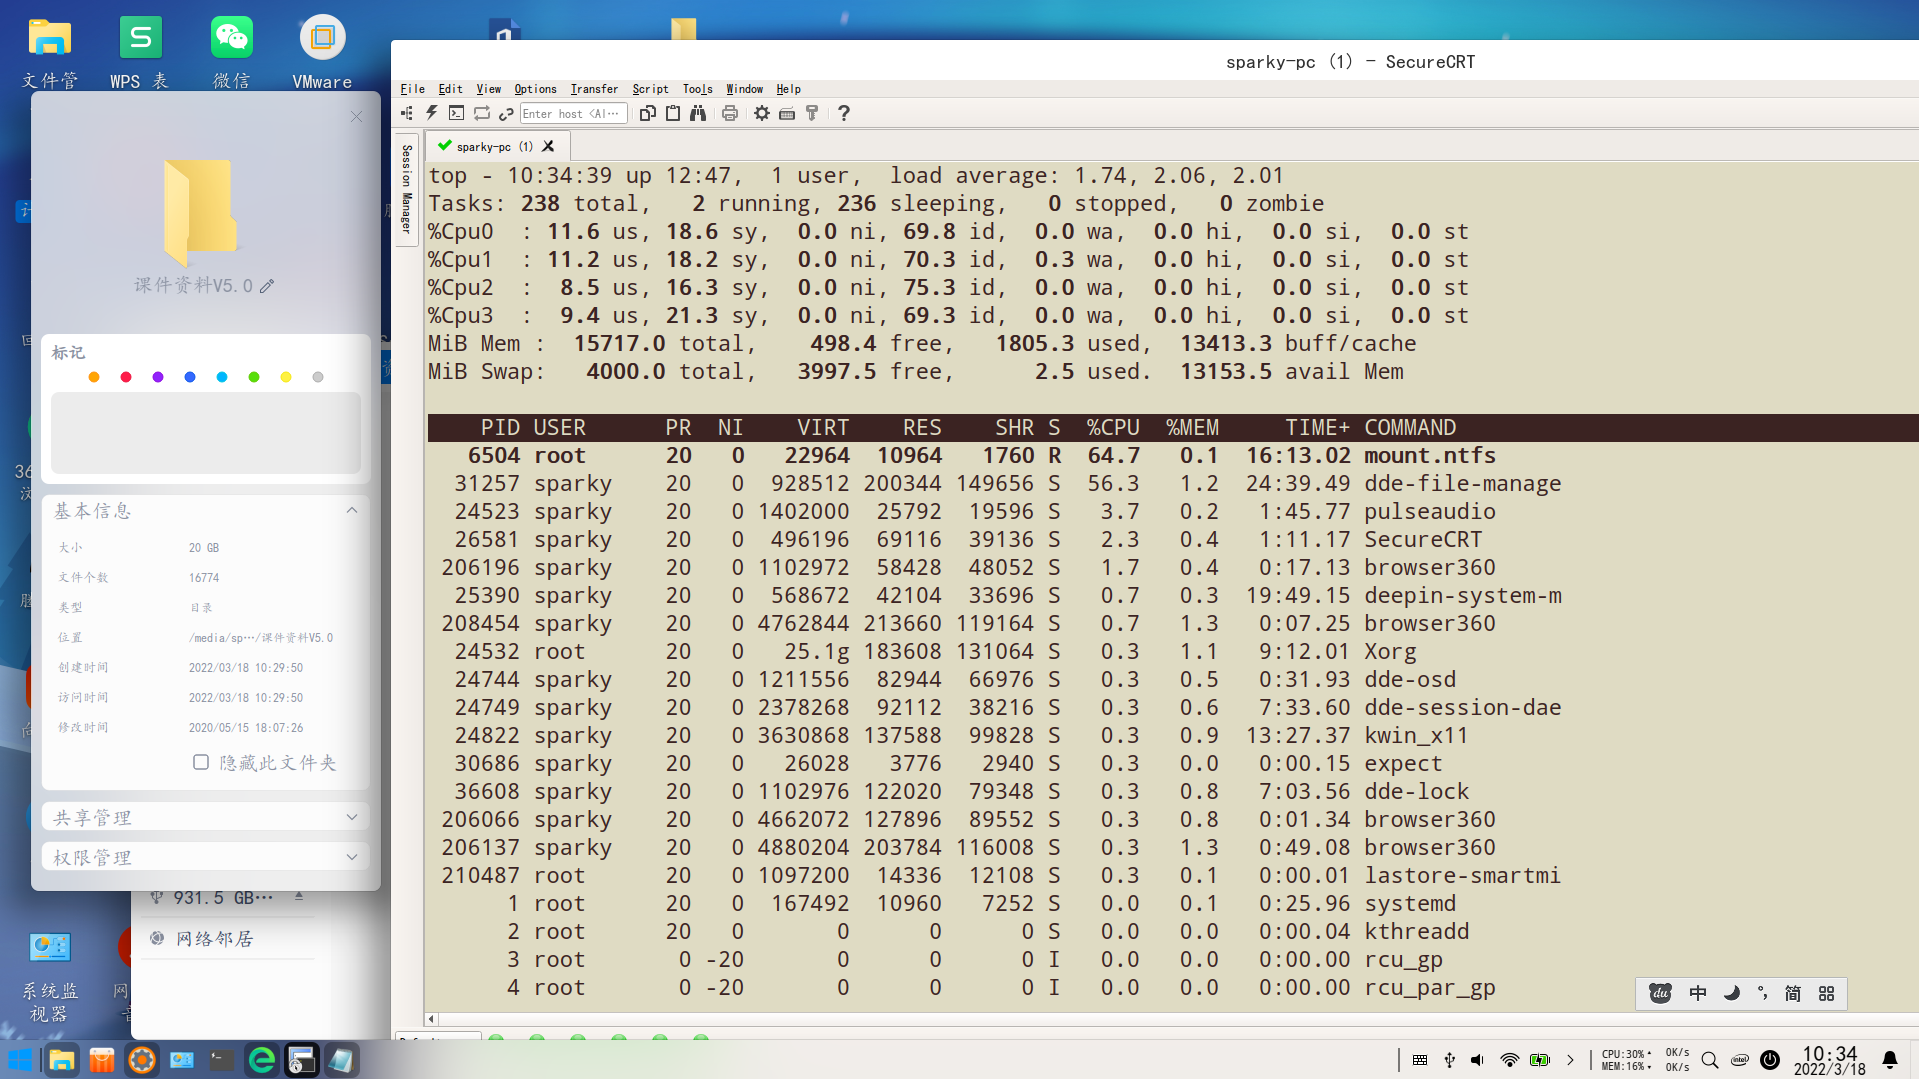Collapse the 基本信息 section
1919x1079 pixels.
click(351, 510)
